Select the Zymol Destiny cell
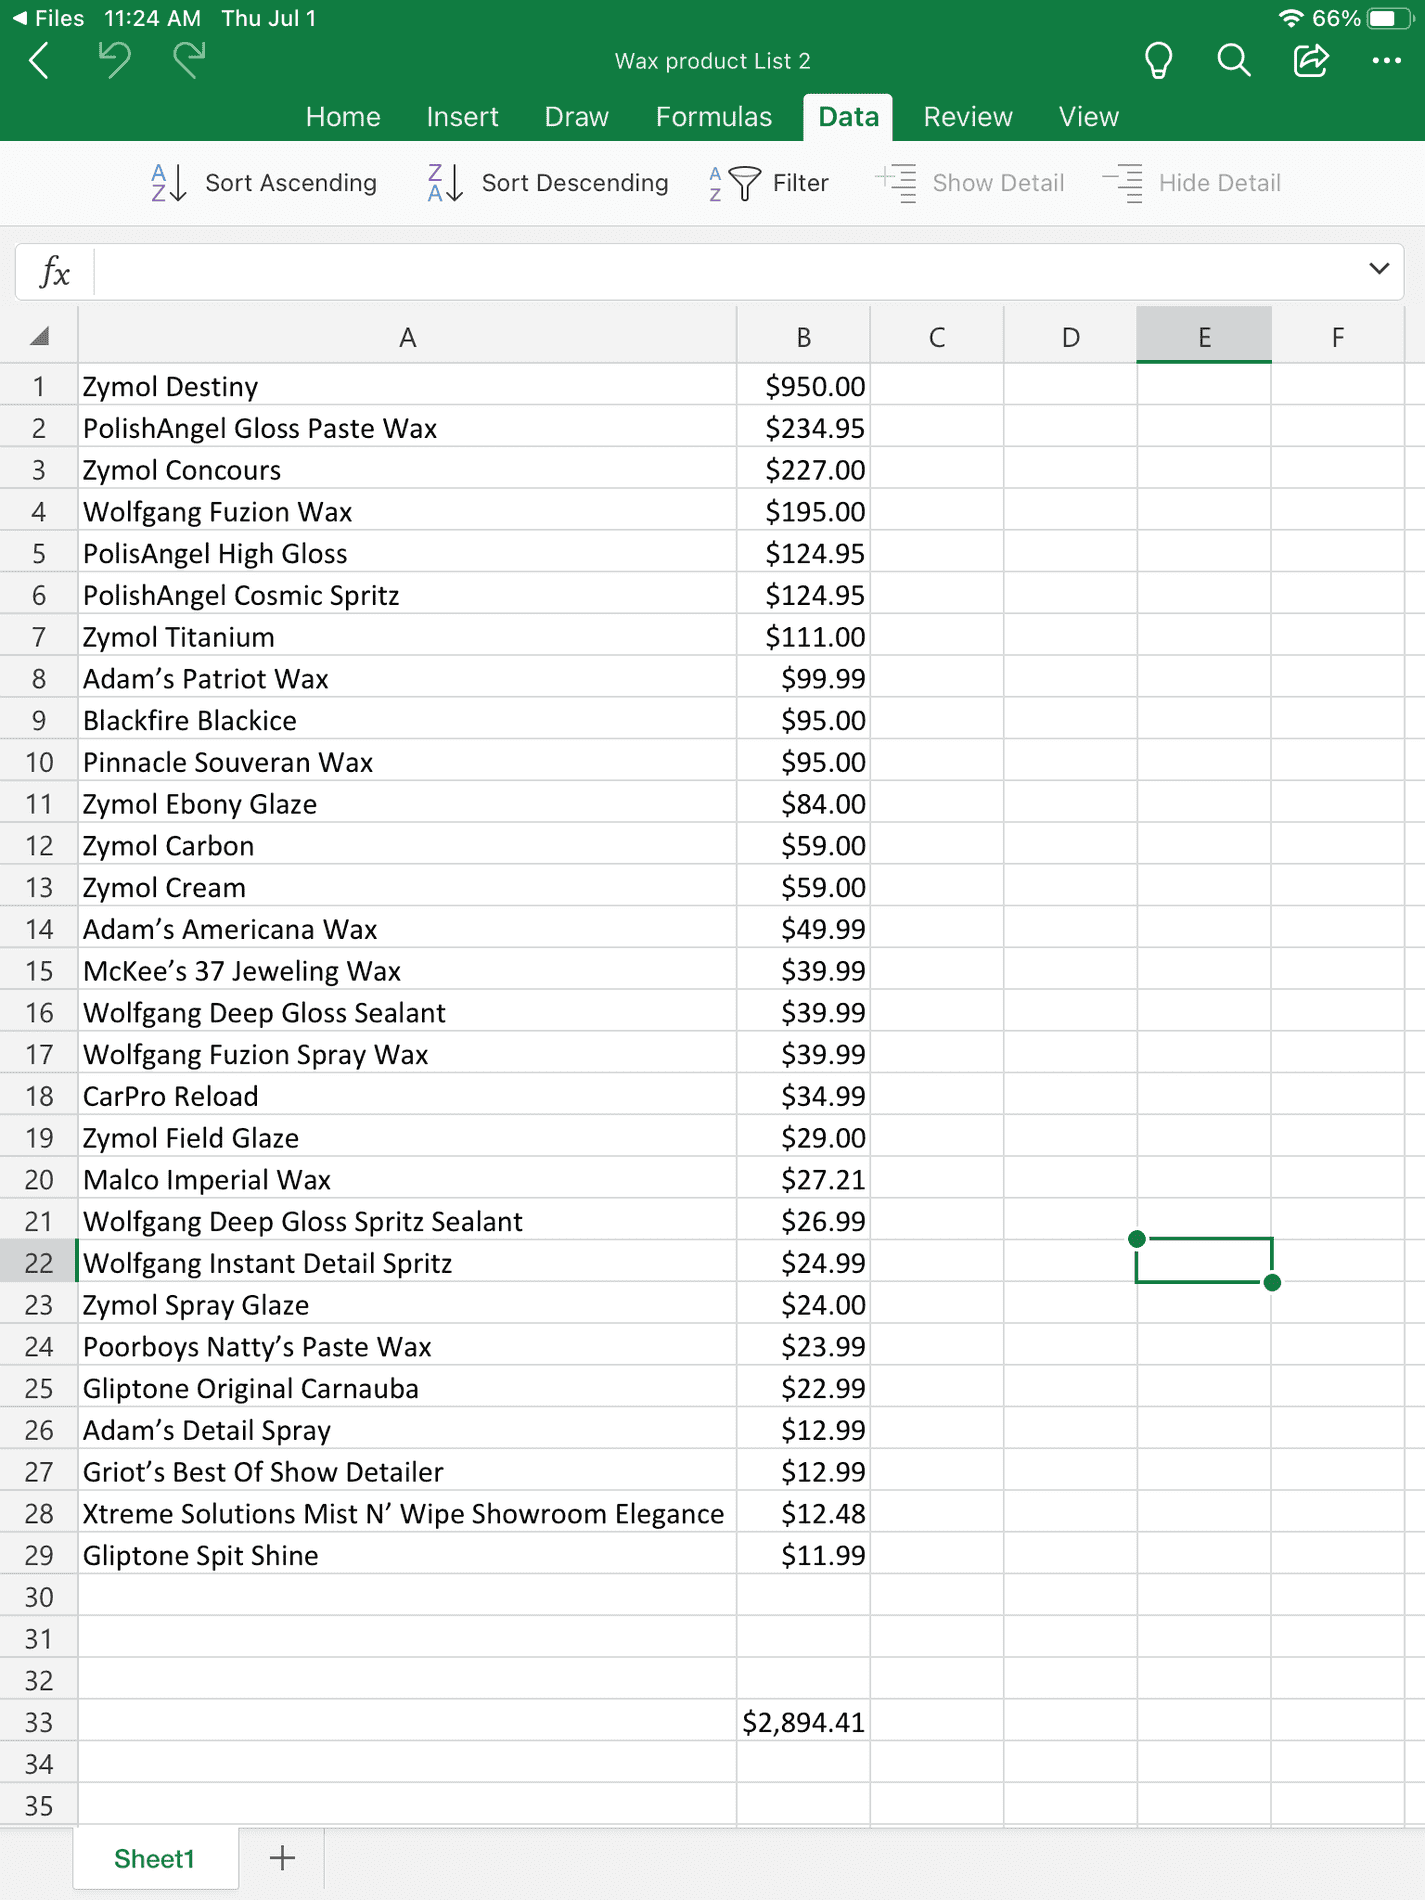 (407, 385)
